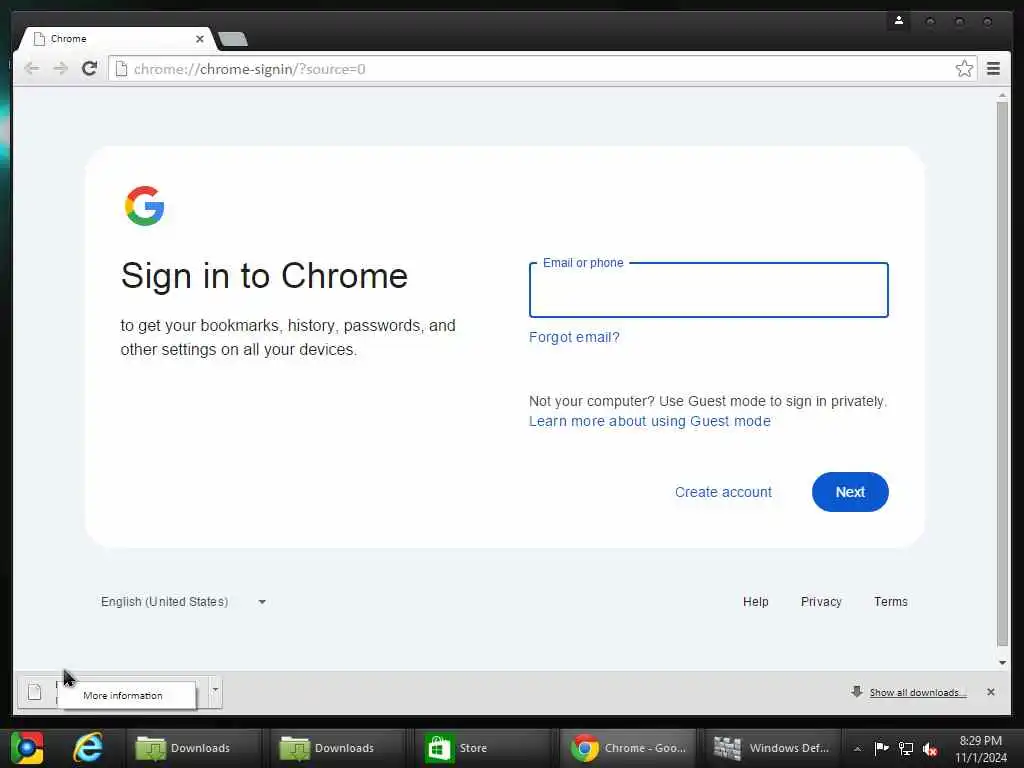Go back using the back arrow

click(31, 69)
